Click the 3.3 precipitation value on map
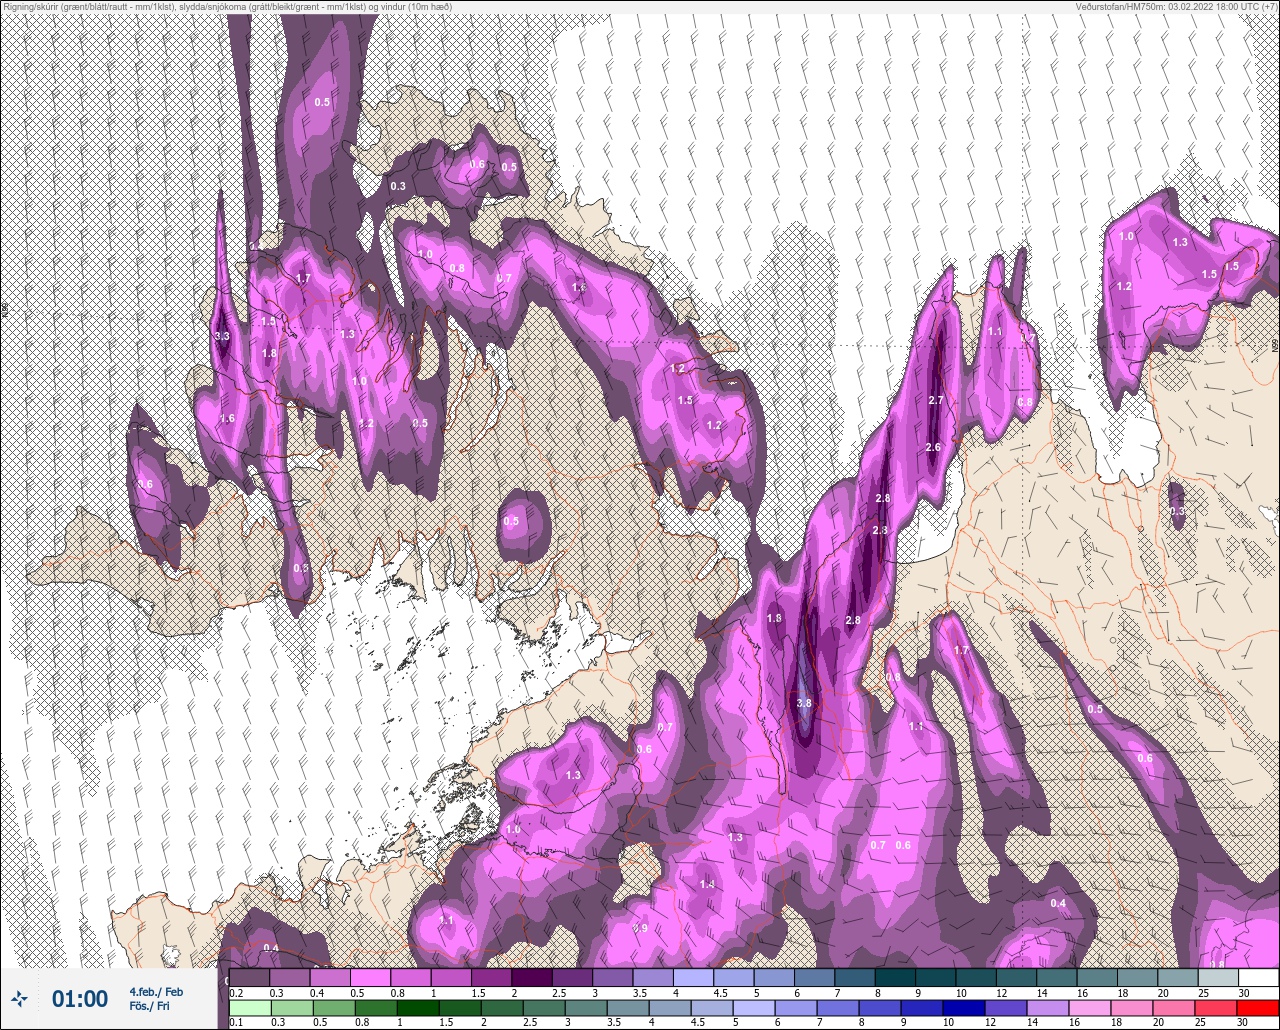1280x1030 pixels. point(222,336)
